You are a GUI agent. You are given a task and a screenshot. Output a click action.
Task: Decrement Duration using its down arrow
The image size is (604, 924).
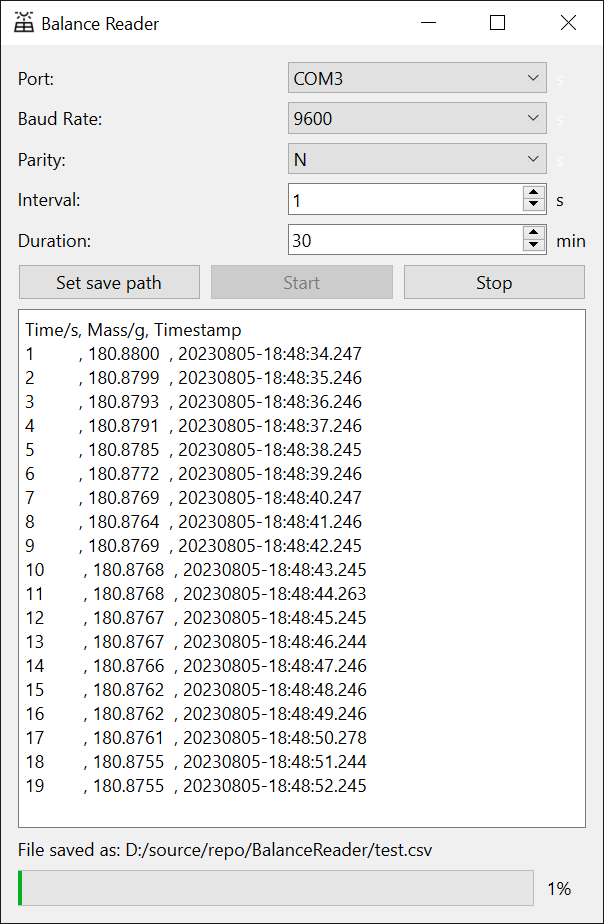534,245
